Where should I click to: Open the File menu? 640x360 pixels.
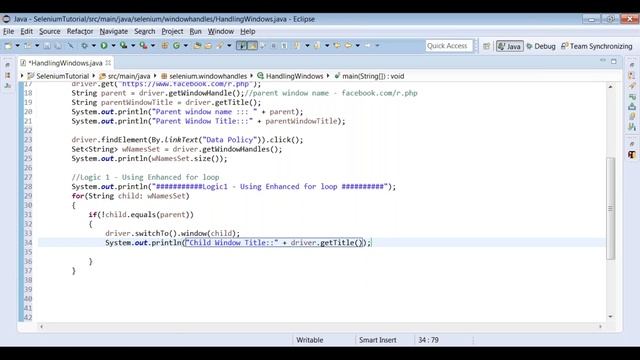[9, 31]
